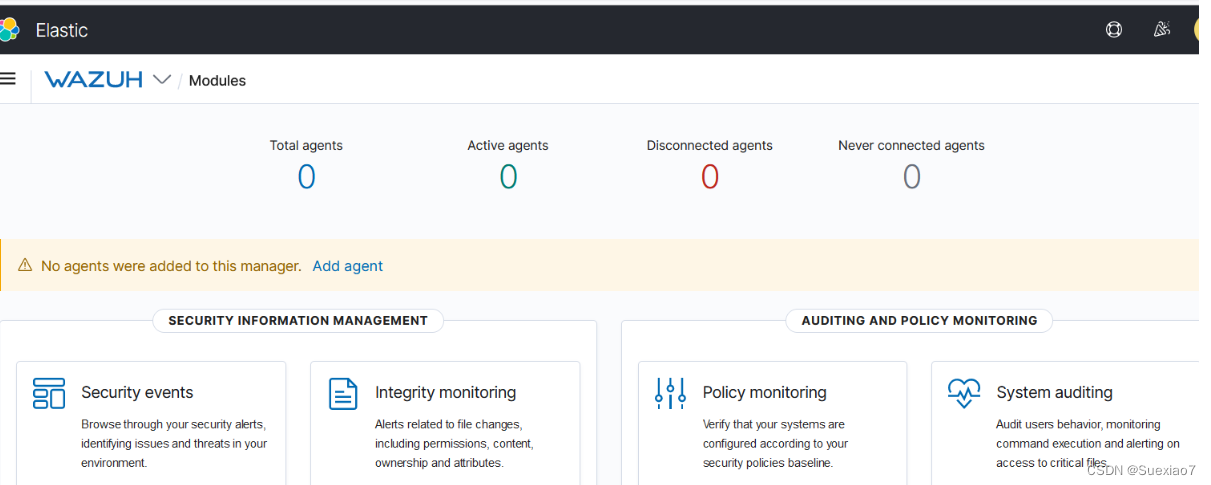Click the Policy monitoring description text
The height and width of the screenshot is (485, 1211).
point(776,444)
